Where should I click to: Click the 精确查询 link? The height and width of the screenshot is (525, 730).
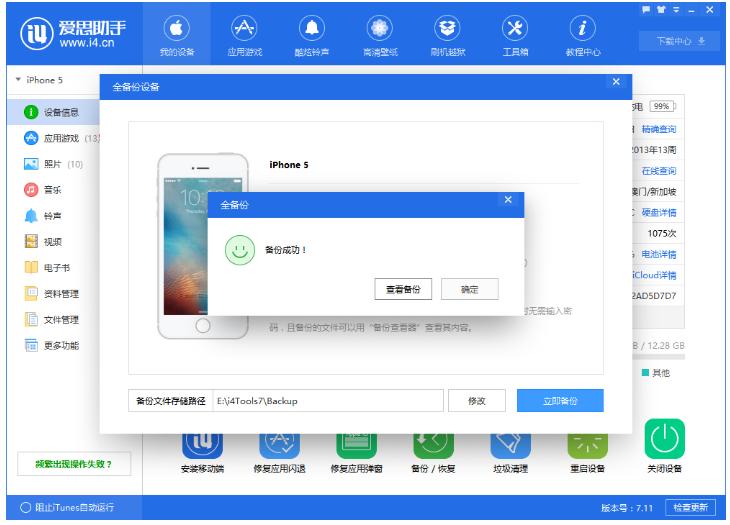point(659,129)
